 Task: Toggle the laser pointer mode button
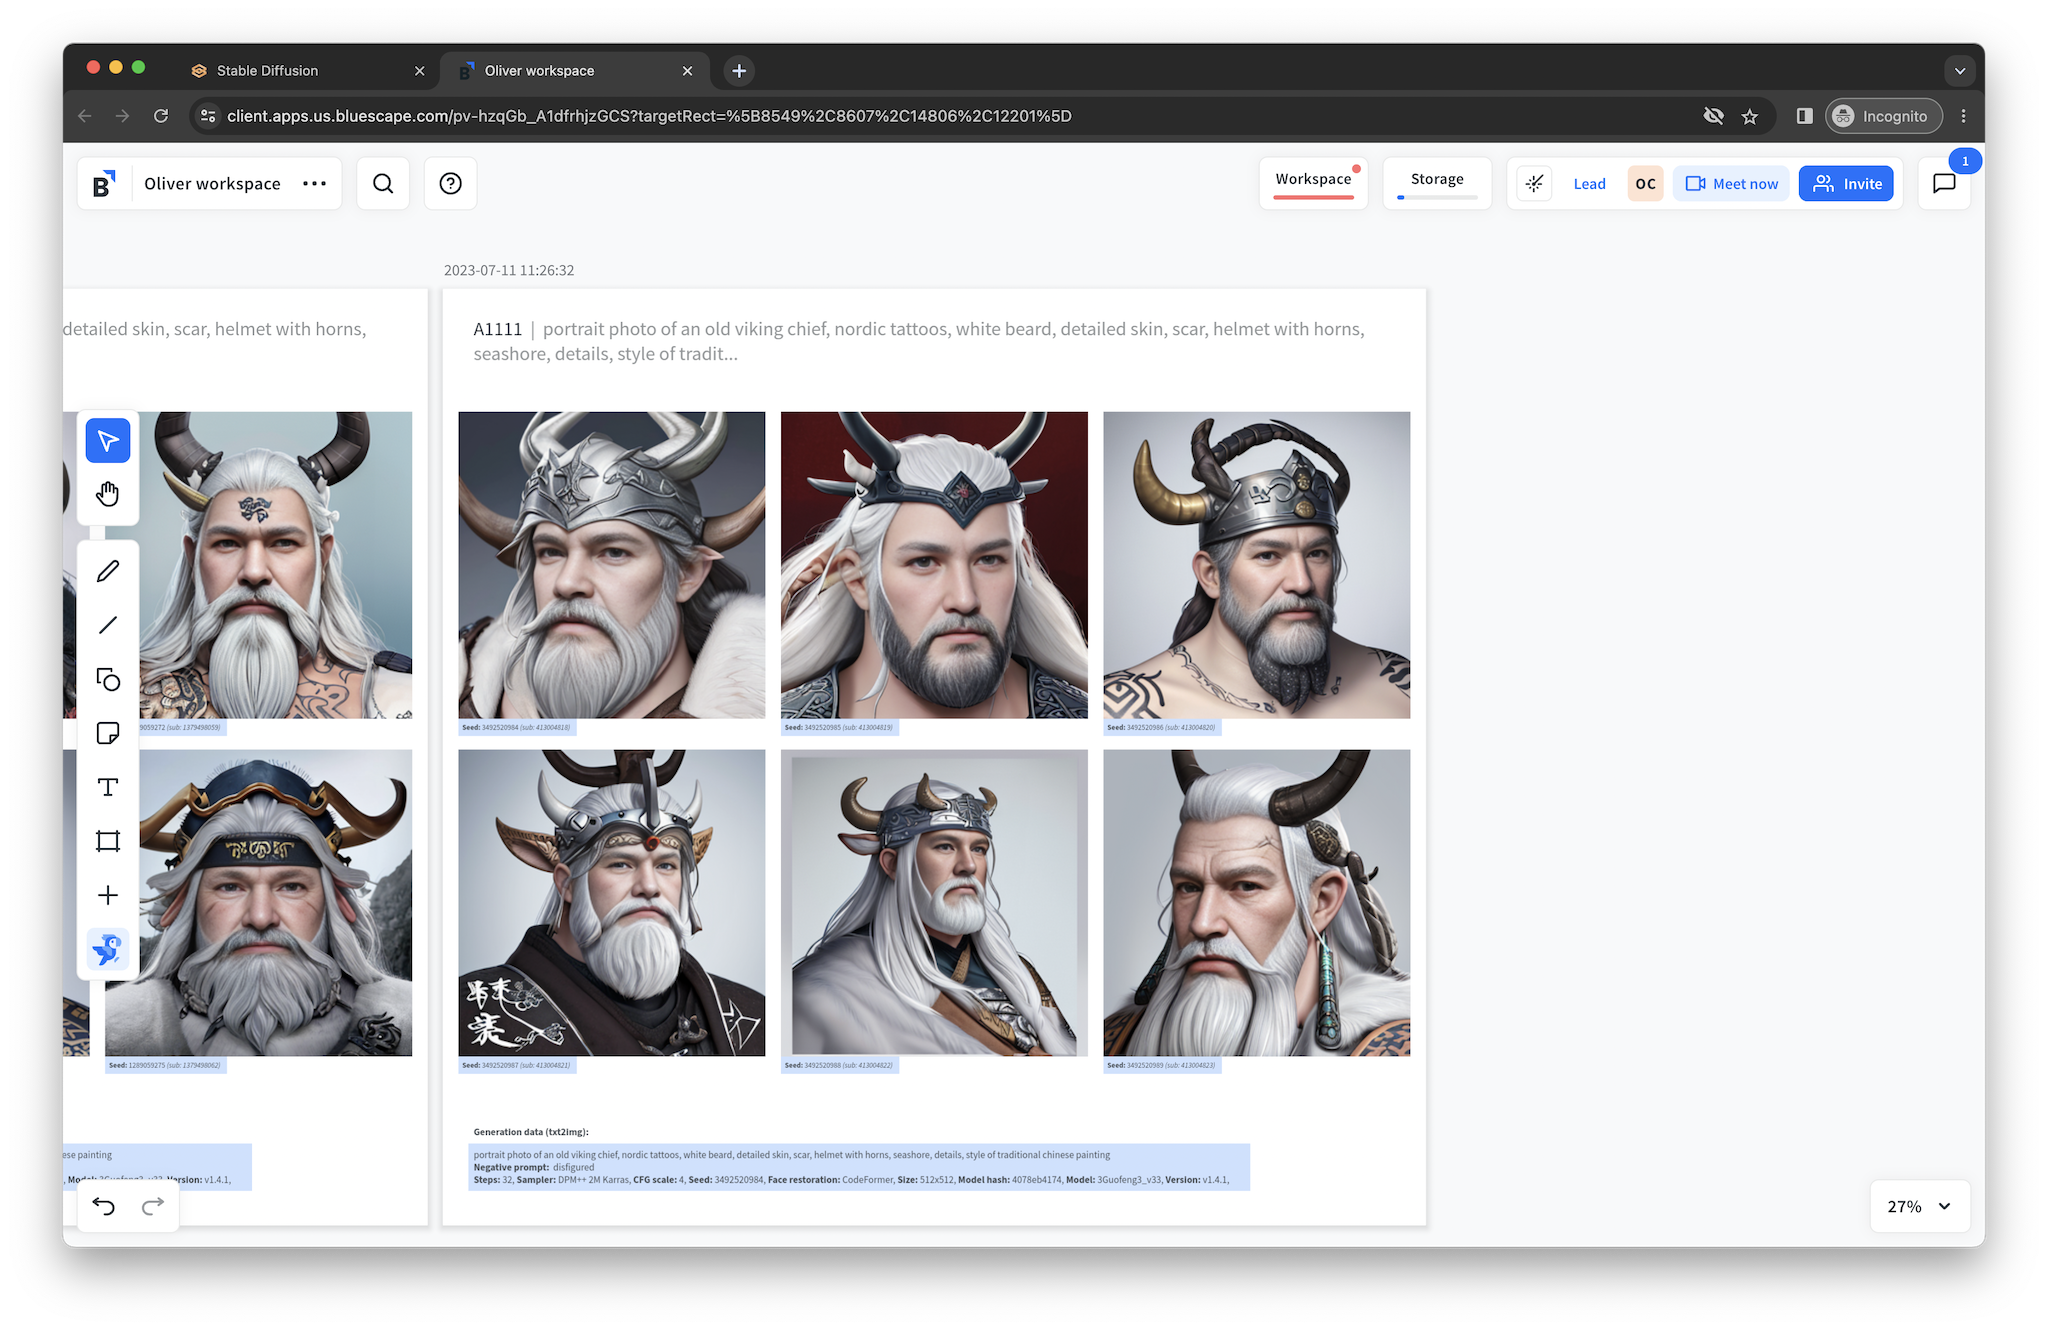1534,184
